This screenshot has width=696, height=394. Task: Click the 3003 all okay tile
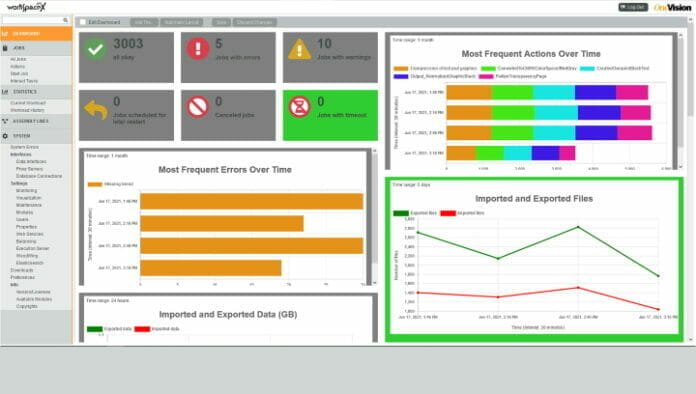tap(127, 57)
